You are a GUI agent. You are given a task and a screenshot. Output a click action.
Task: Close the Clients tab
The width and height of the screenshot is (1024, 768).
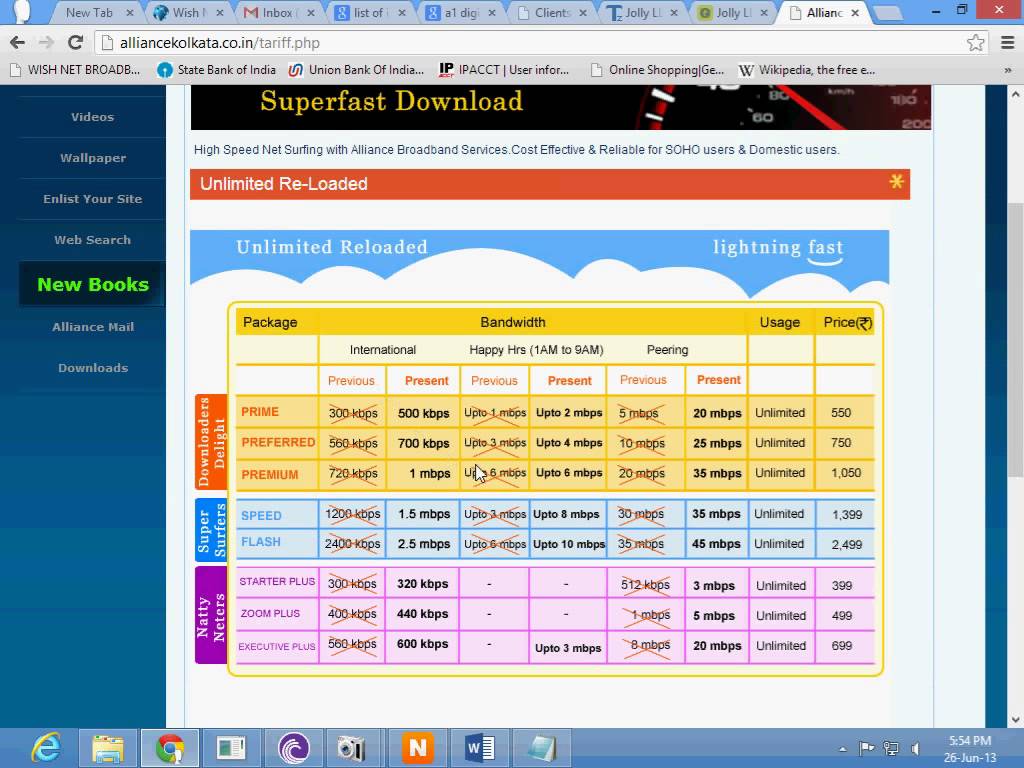(583, 12)
